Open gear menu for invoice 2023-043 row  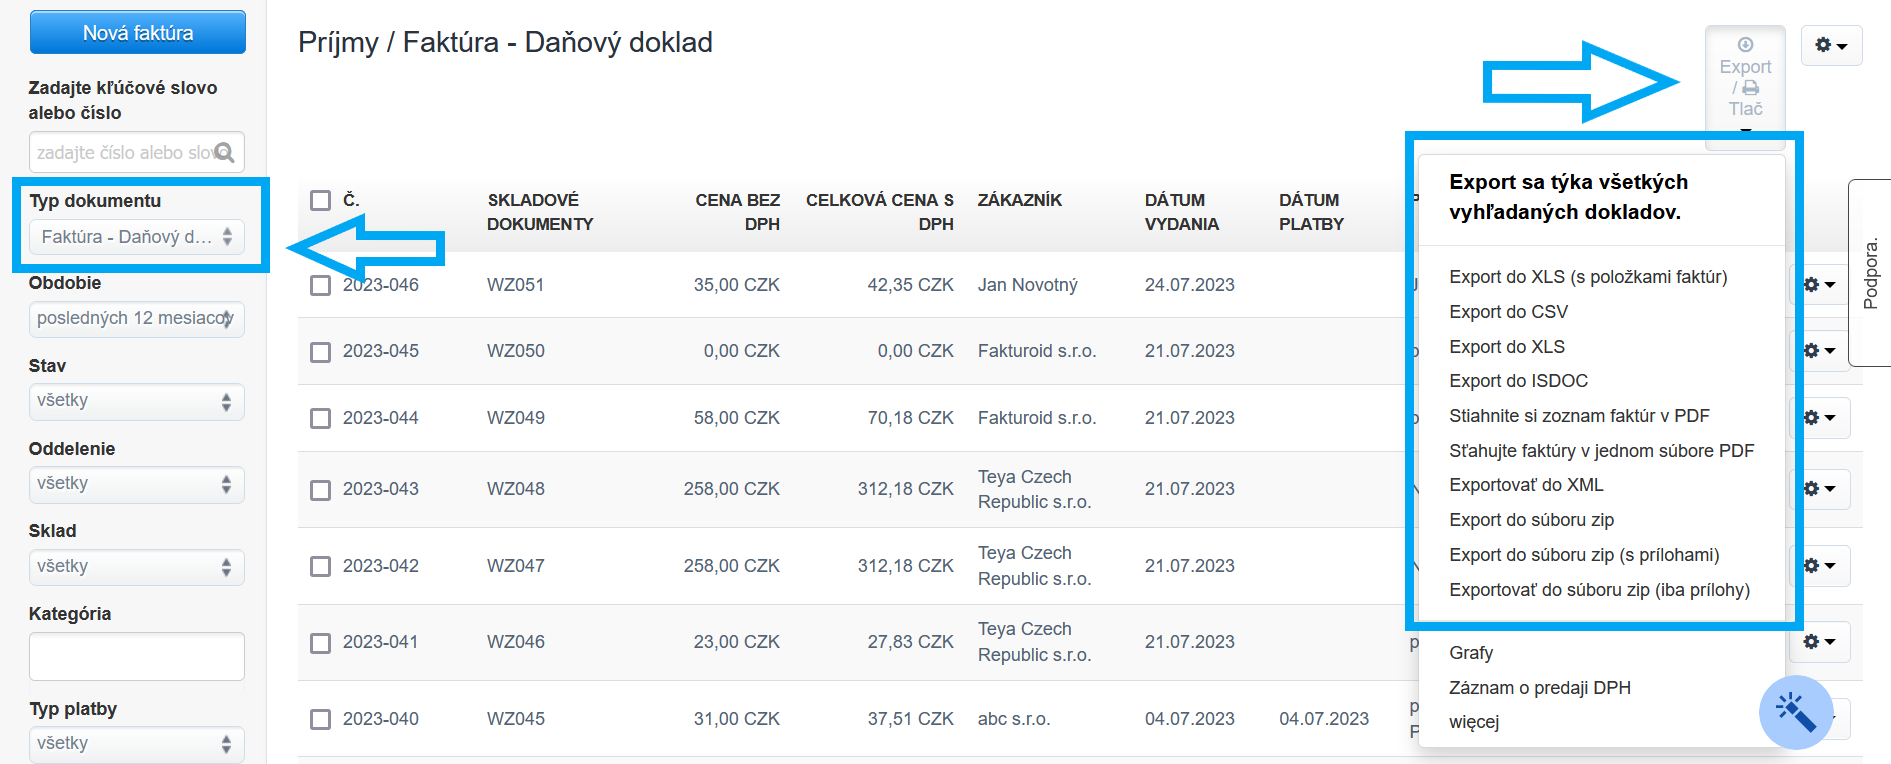[x=1820, y=489]
